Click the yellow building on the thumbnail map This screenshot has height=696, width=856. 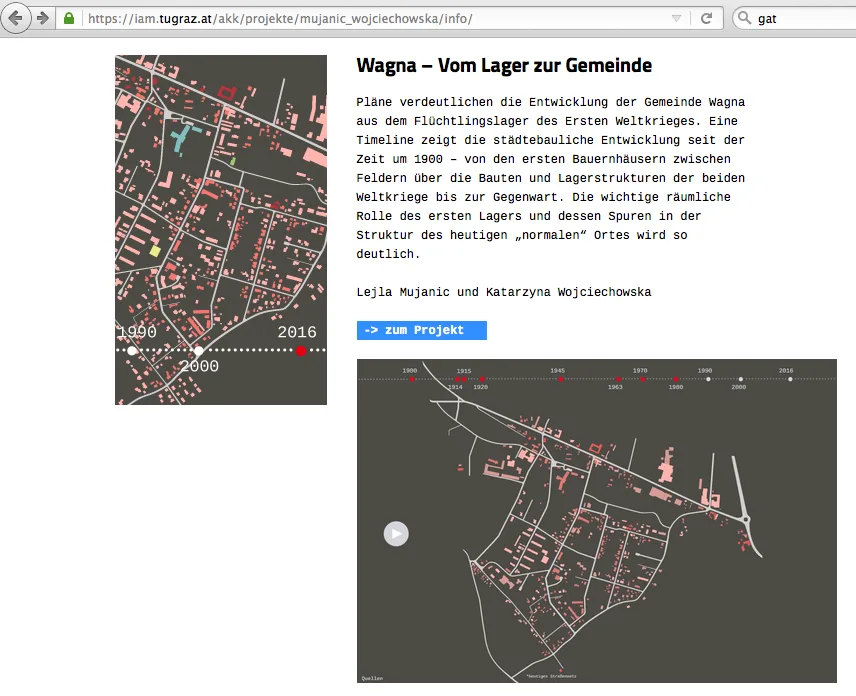[155, 251]
